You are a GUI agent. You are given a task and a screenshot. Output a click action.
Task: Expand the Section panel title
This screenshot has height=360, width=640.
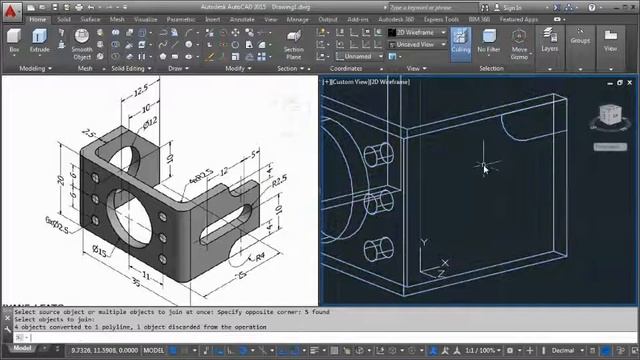291,69
